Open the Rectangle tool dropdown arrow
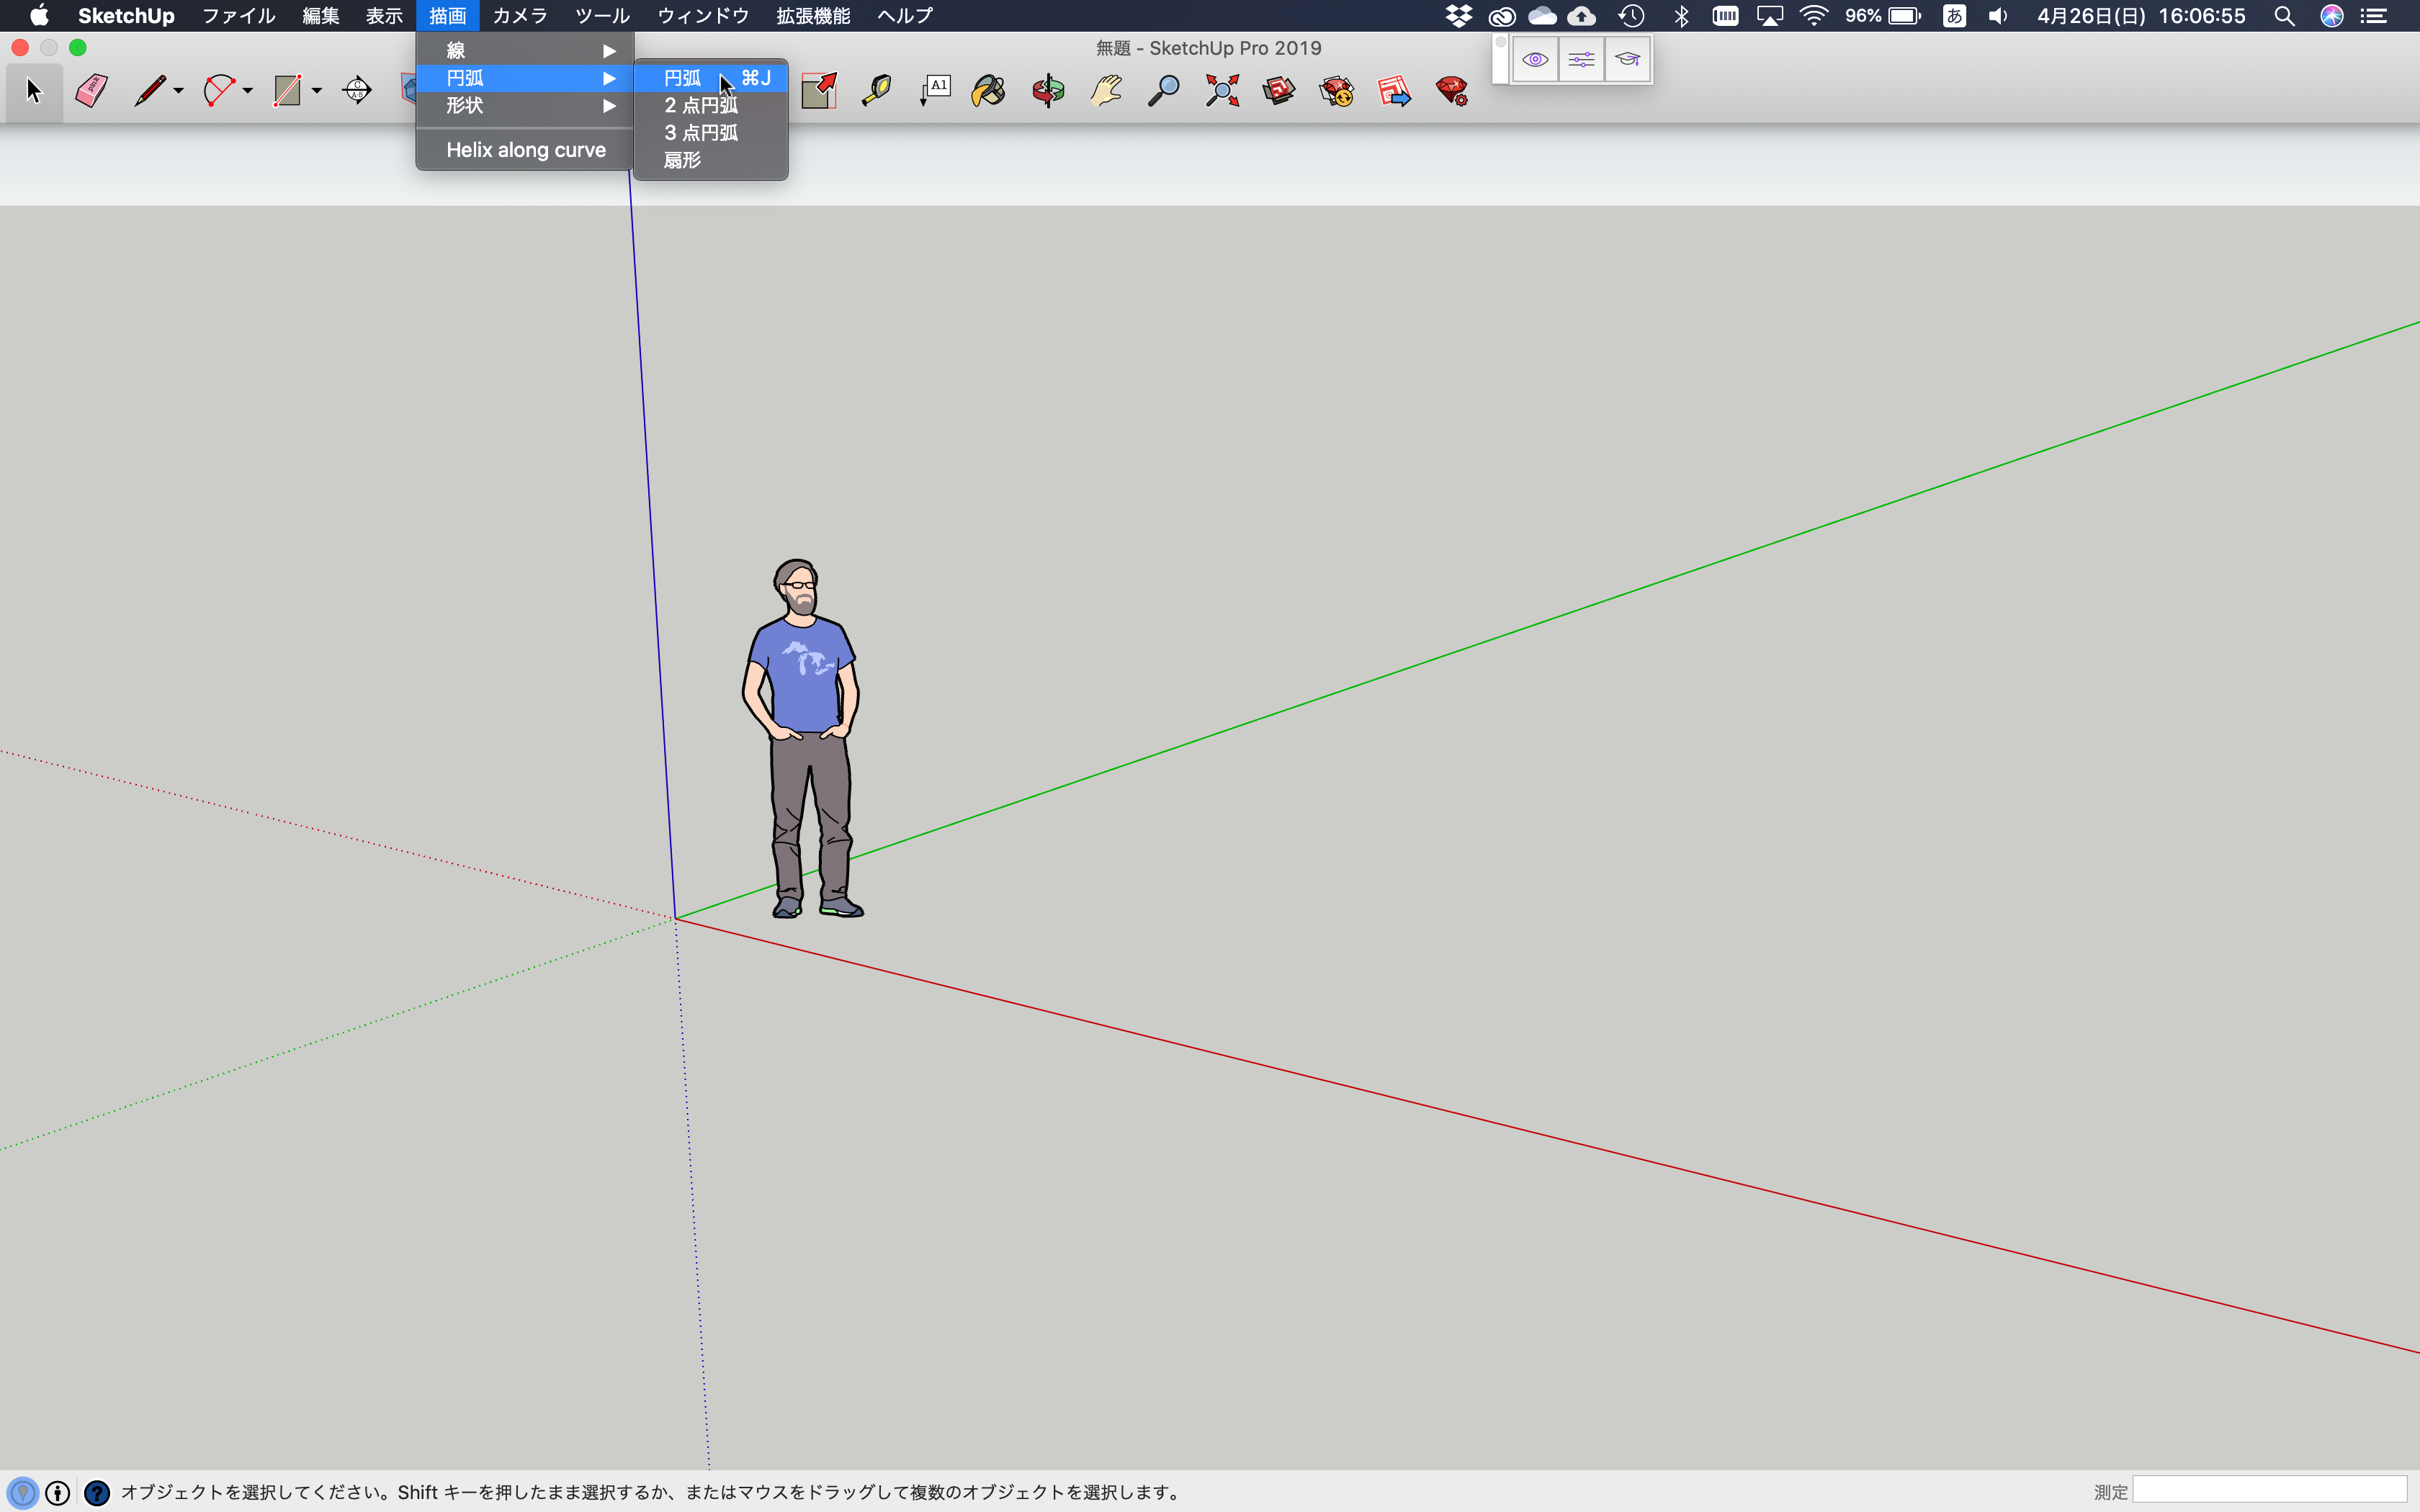This screenshot has height=1512, width=2420. tap(316, 91)
